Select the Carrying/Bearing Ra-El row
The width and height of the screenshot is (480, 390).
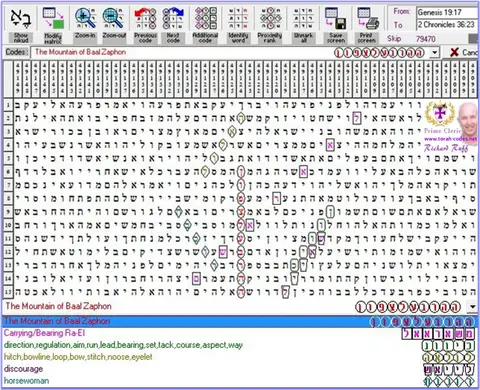[240, 333]
